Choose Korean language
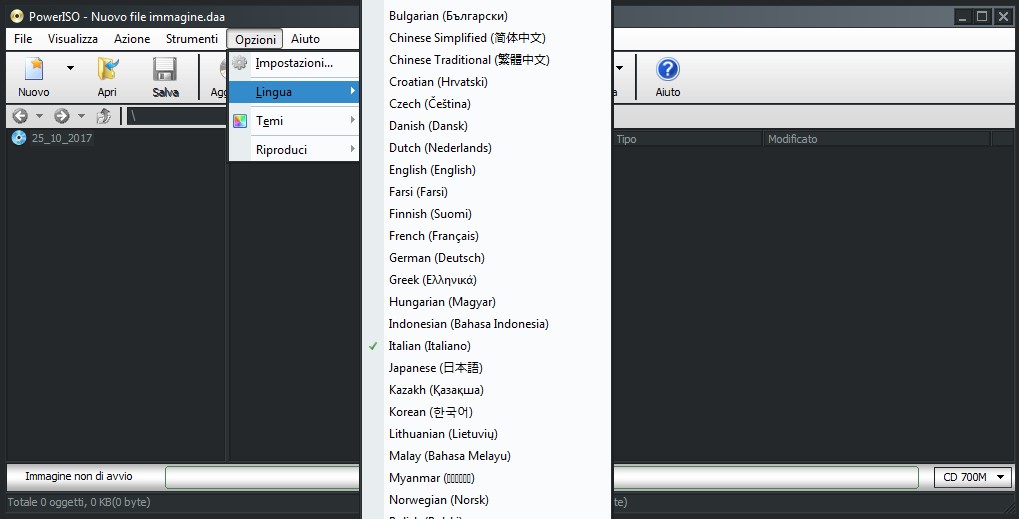This screenshot has height=519, width=1019. pyautogui.click(x=487, y=412)
